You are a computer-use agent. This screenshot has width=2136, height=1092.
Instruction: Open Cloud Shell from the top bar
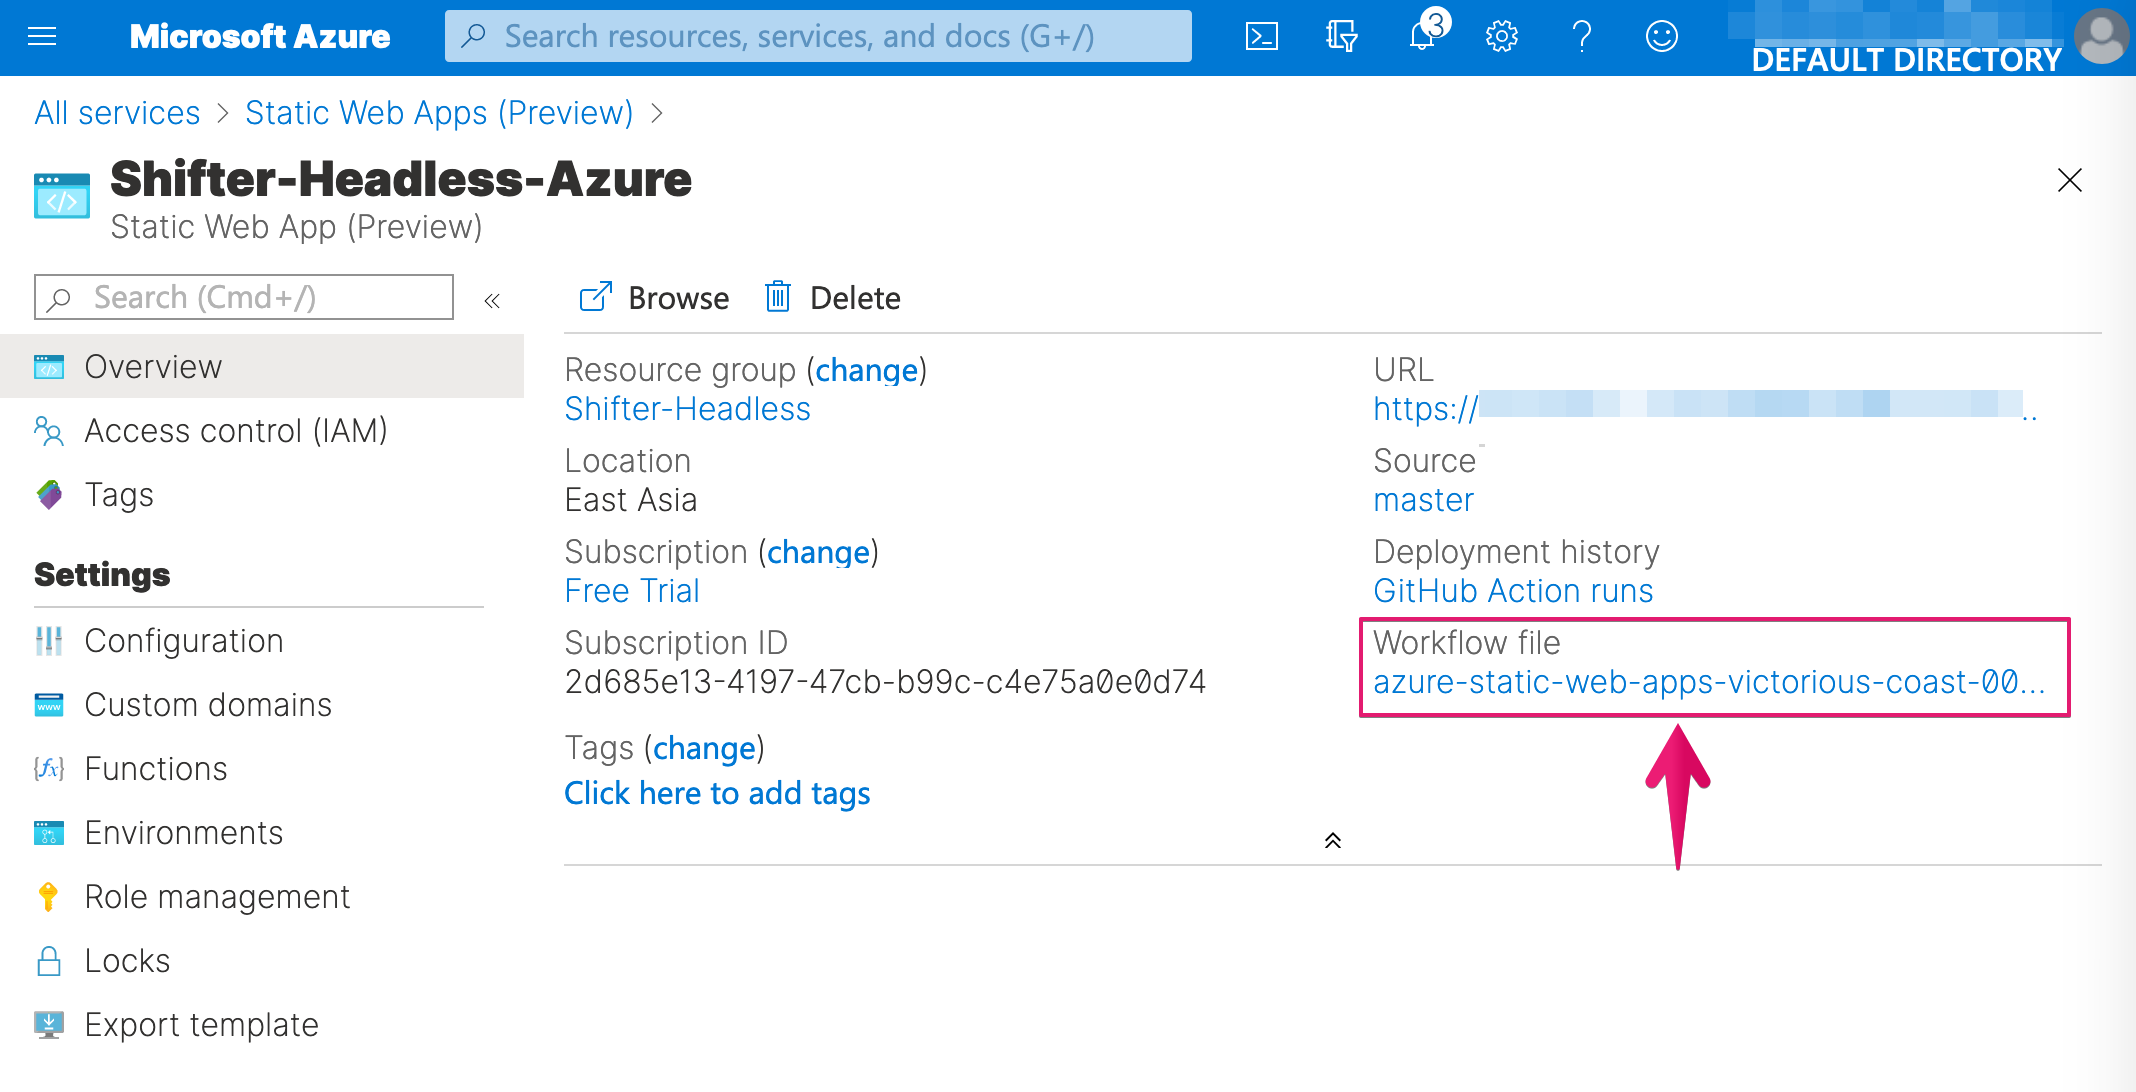click(1261, 37)
